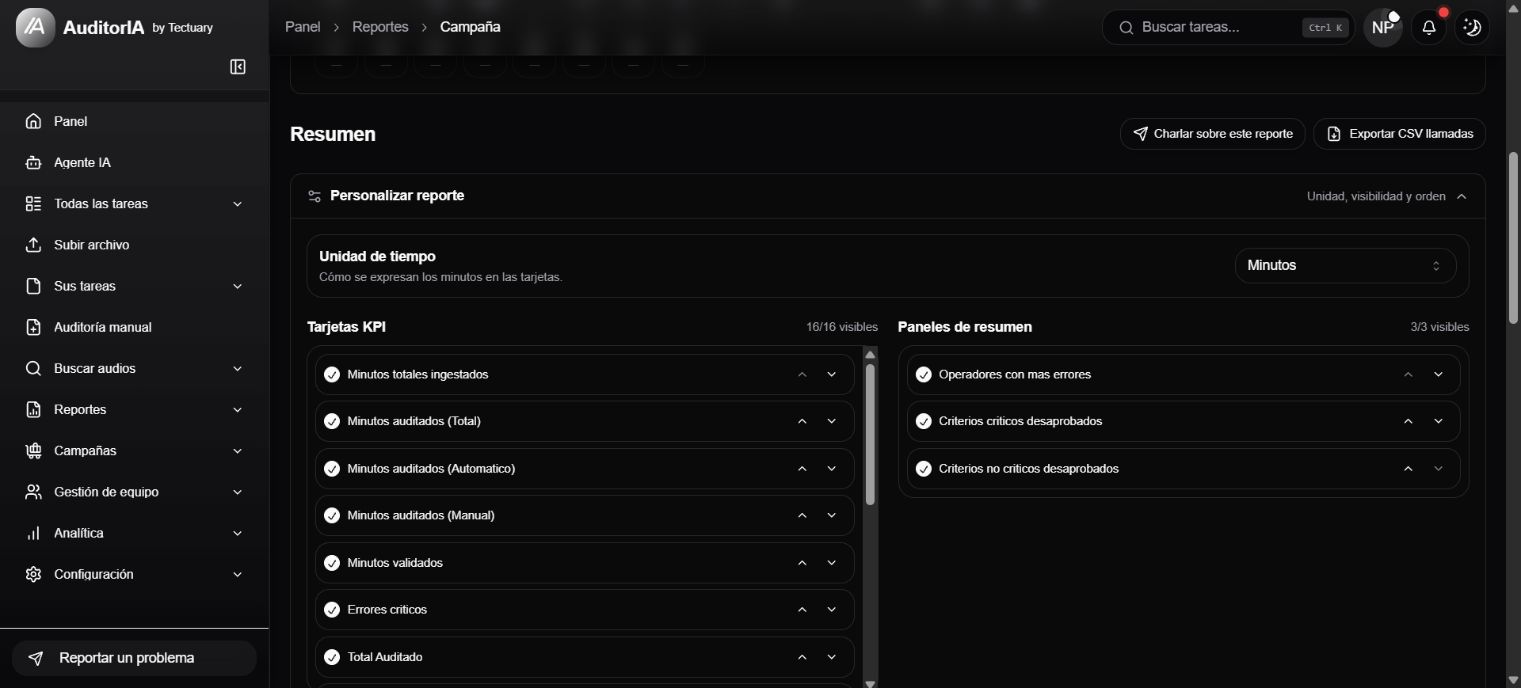Move Minutos auditados (Automatico) up

pyautogui.click(x=802, y=468)
